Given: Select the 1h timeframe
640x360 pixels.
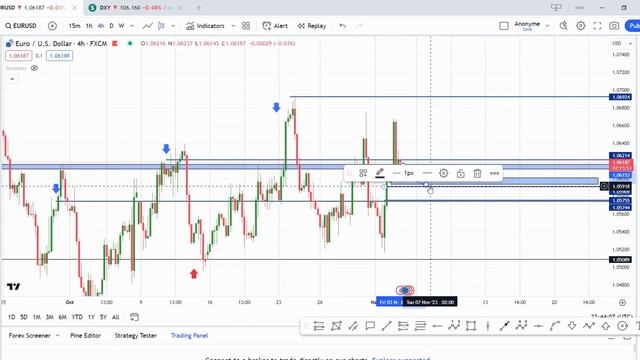Looking at the screenshot, I should [x=89, y=26].
